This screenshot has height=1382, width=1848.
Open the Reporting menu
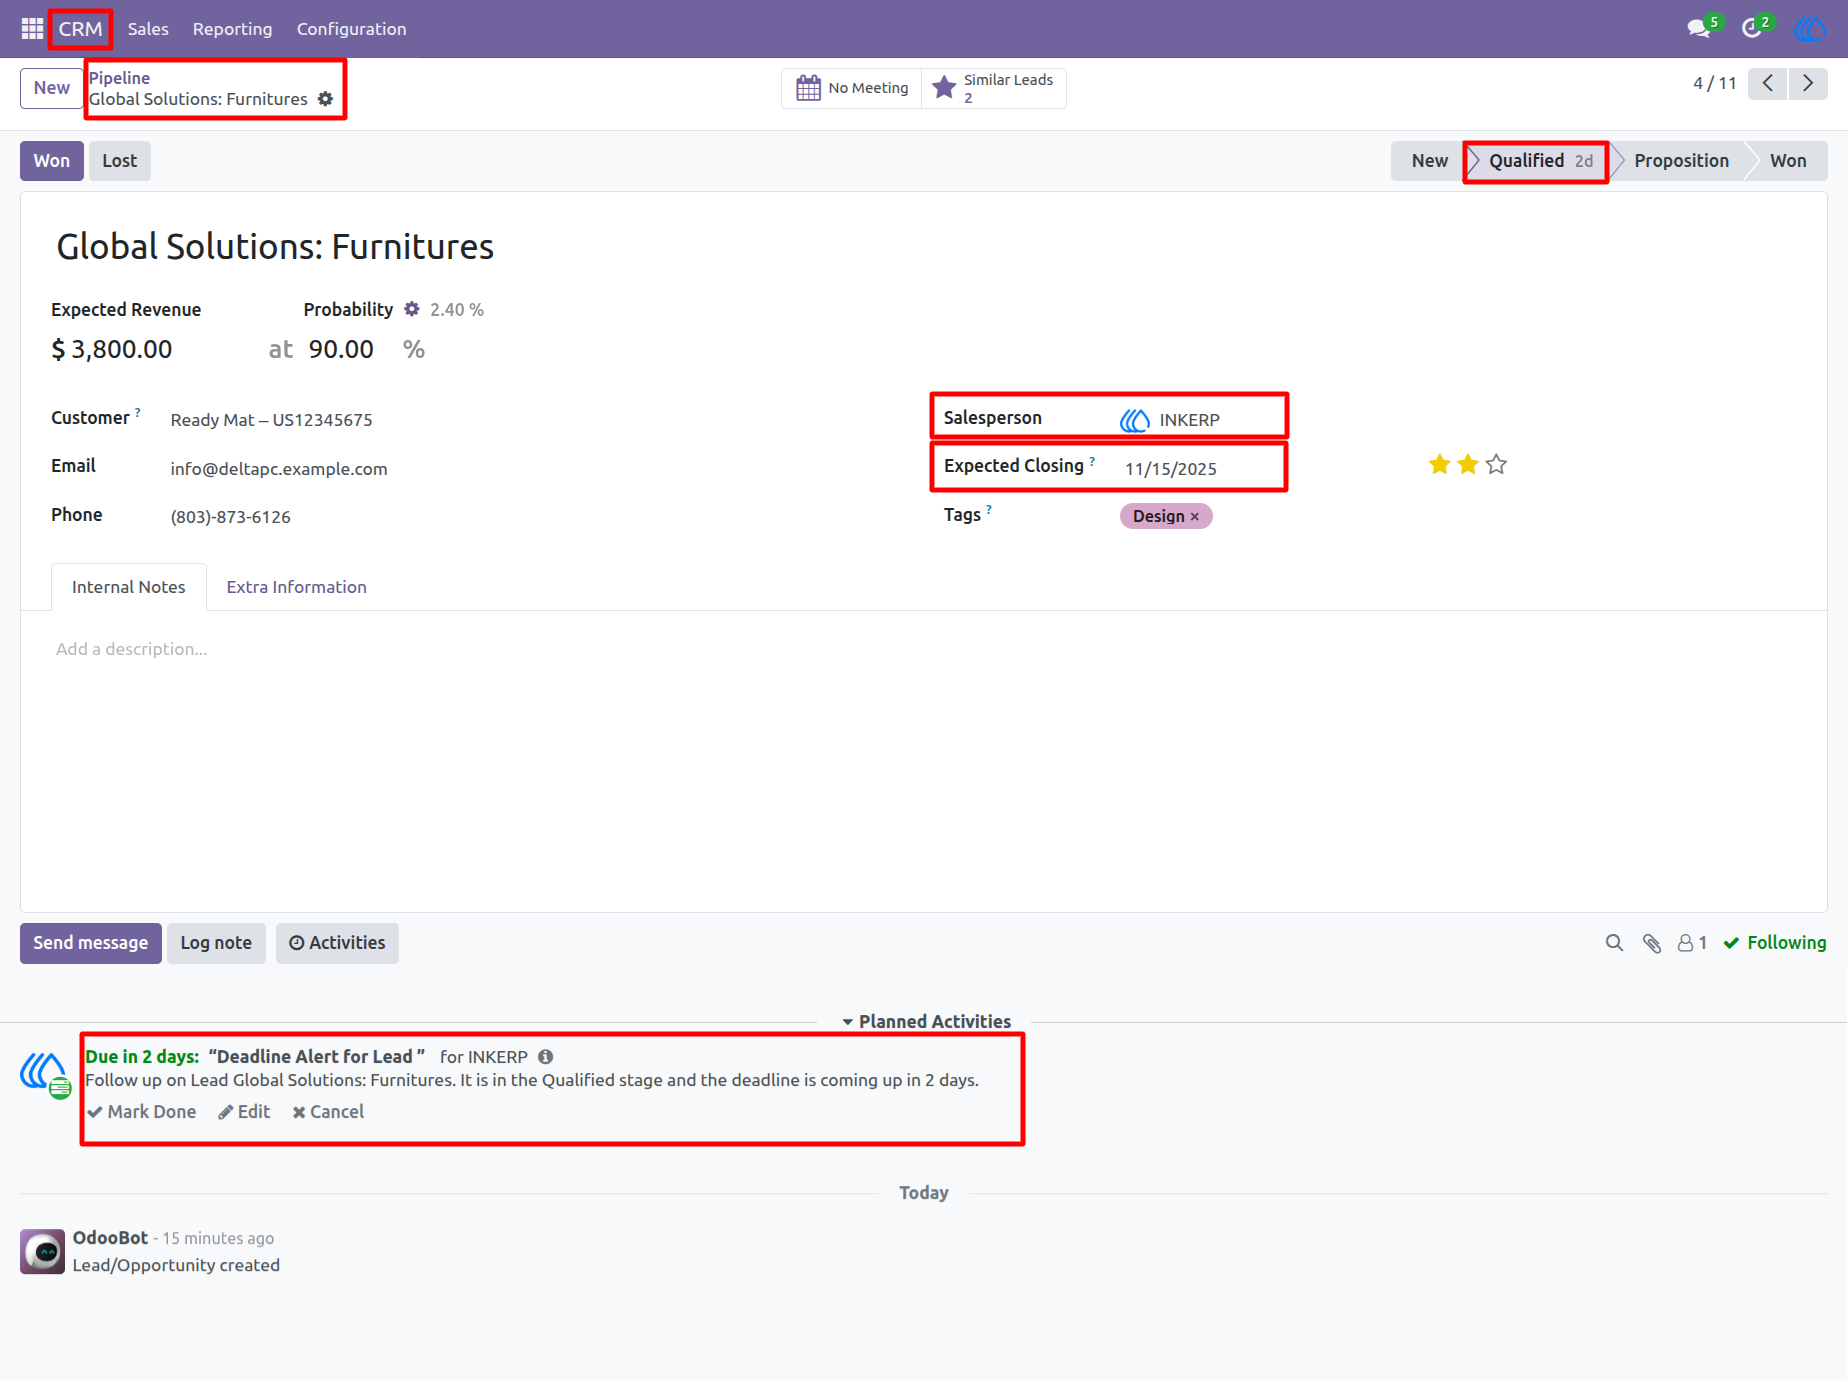pyautogui.click(x=232, y=29)
